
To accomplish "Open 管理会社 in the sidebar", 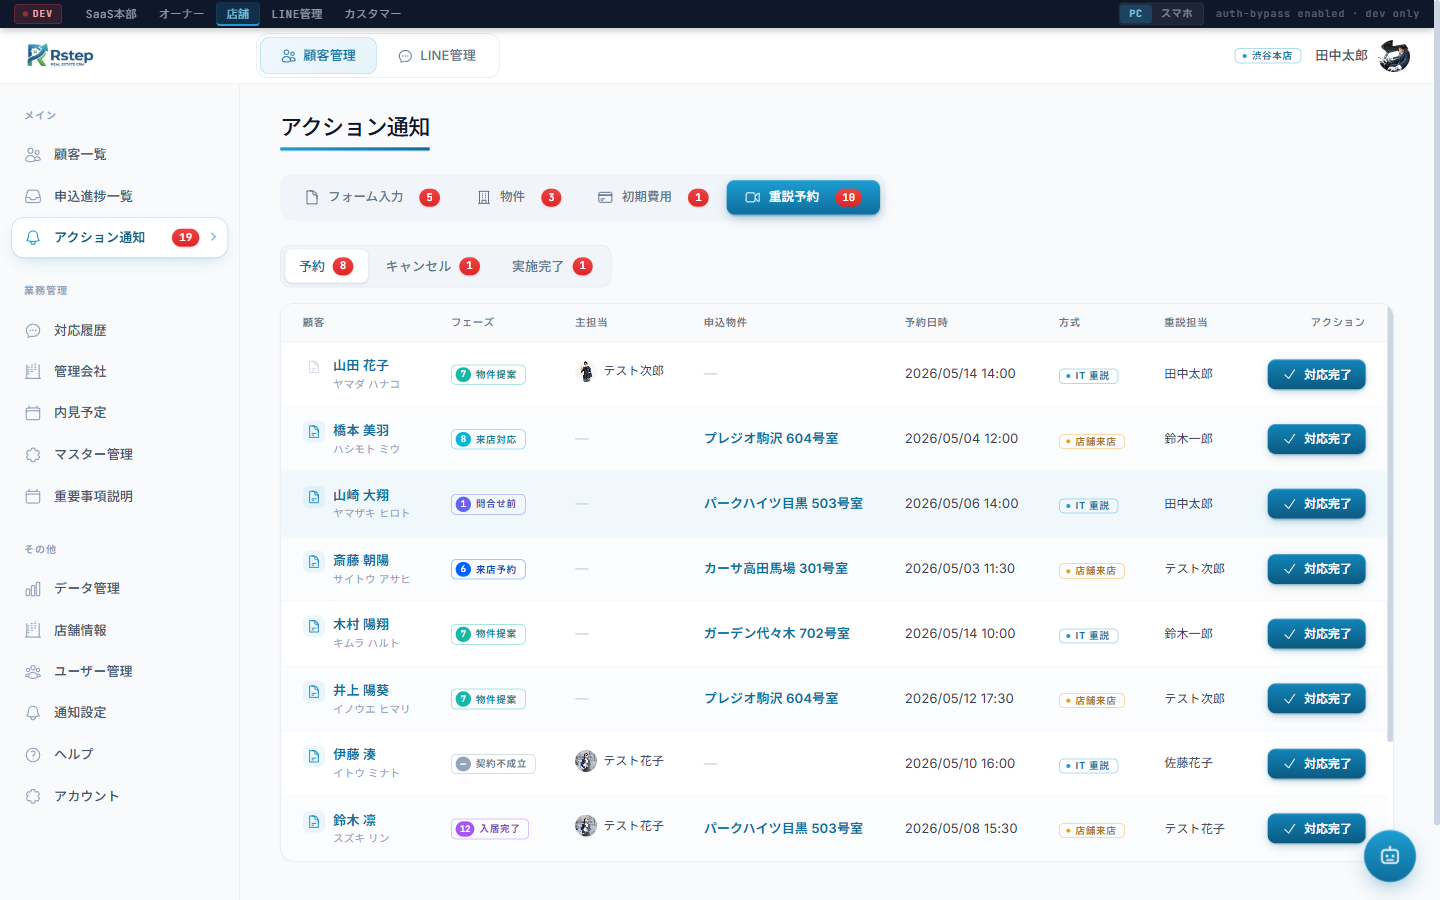I will click(x=120, y=371).
